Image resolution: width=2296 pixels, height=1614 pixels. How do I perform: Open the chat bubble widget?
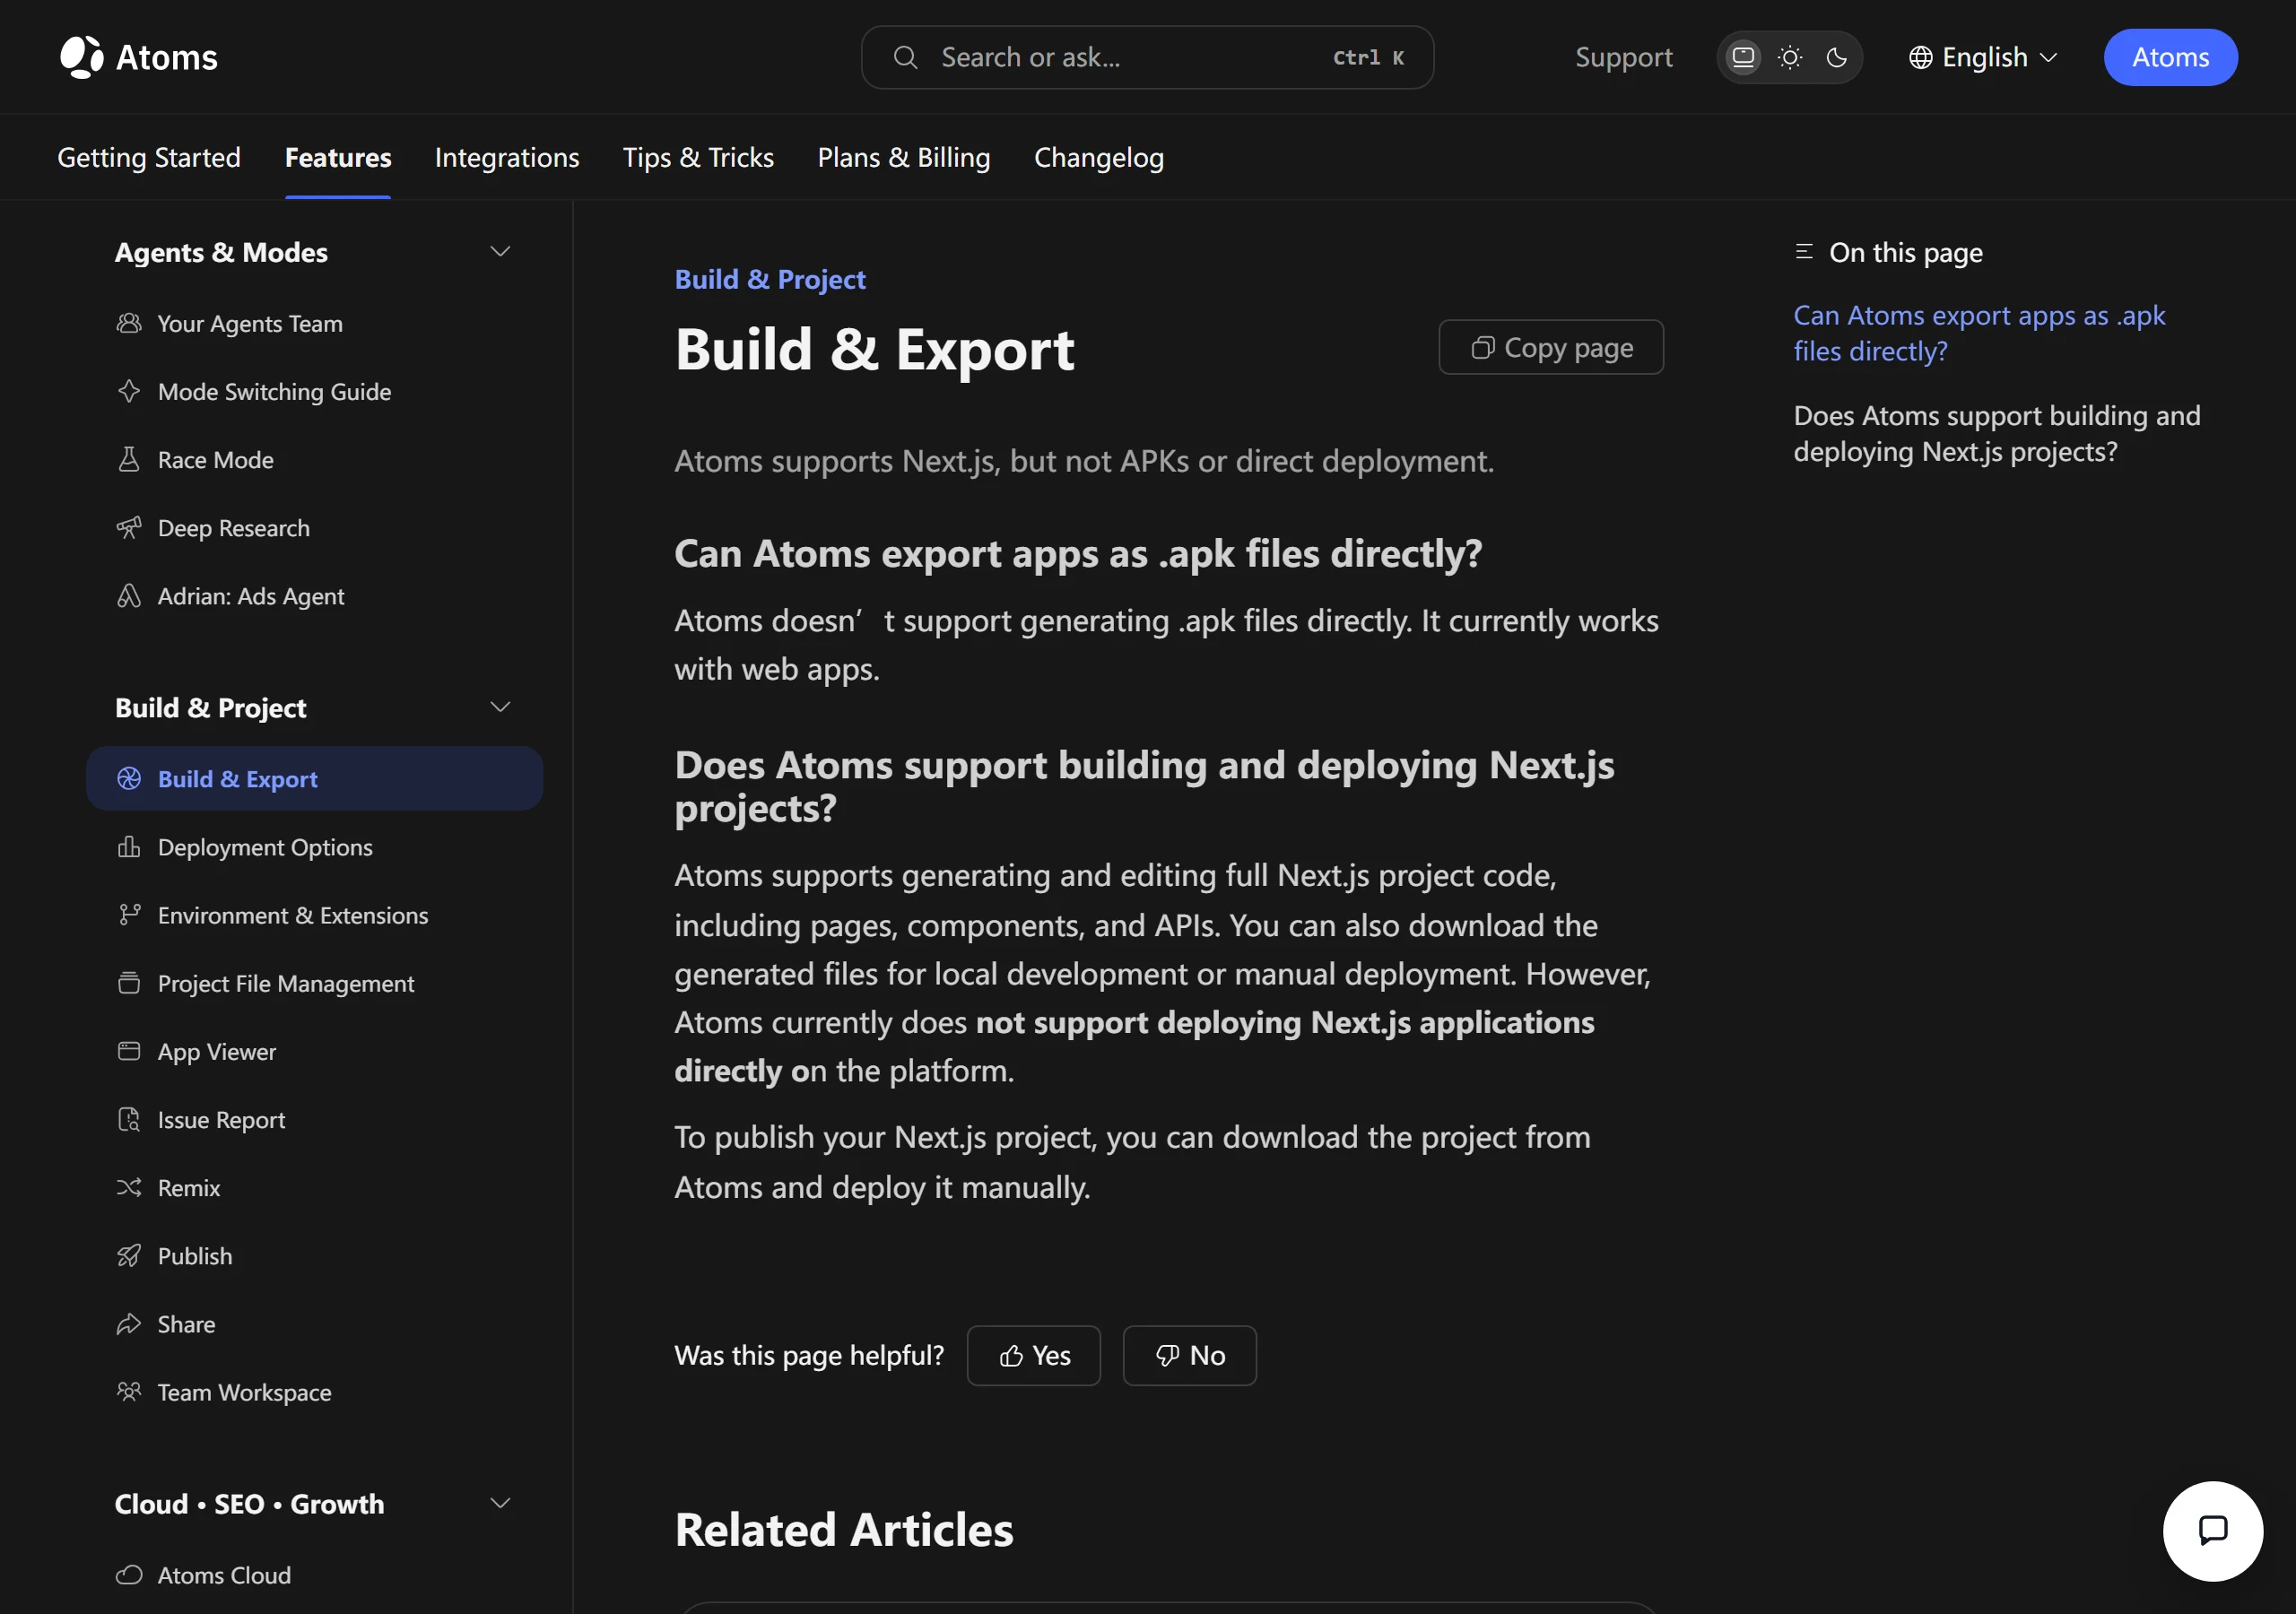2212,1530
